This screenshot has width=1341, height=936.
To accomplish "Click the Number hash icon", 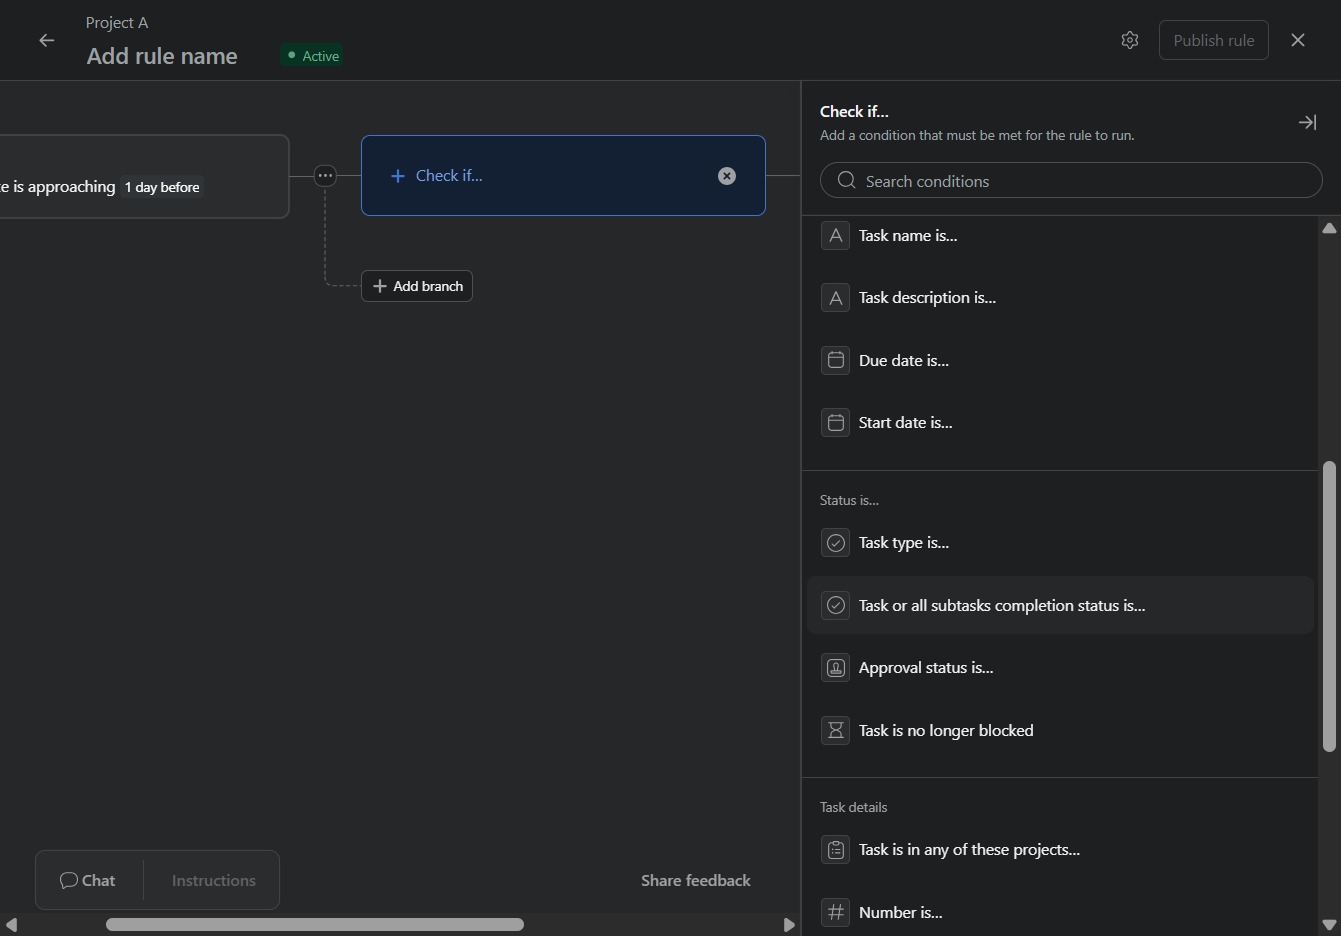I will tap(836, 912).
